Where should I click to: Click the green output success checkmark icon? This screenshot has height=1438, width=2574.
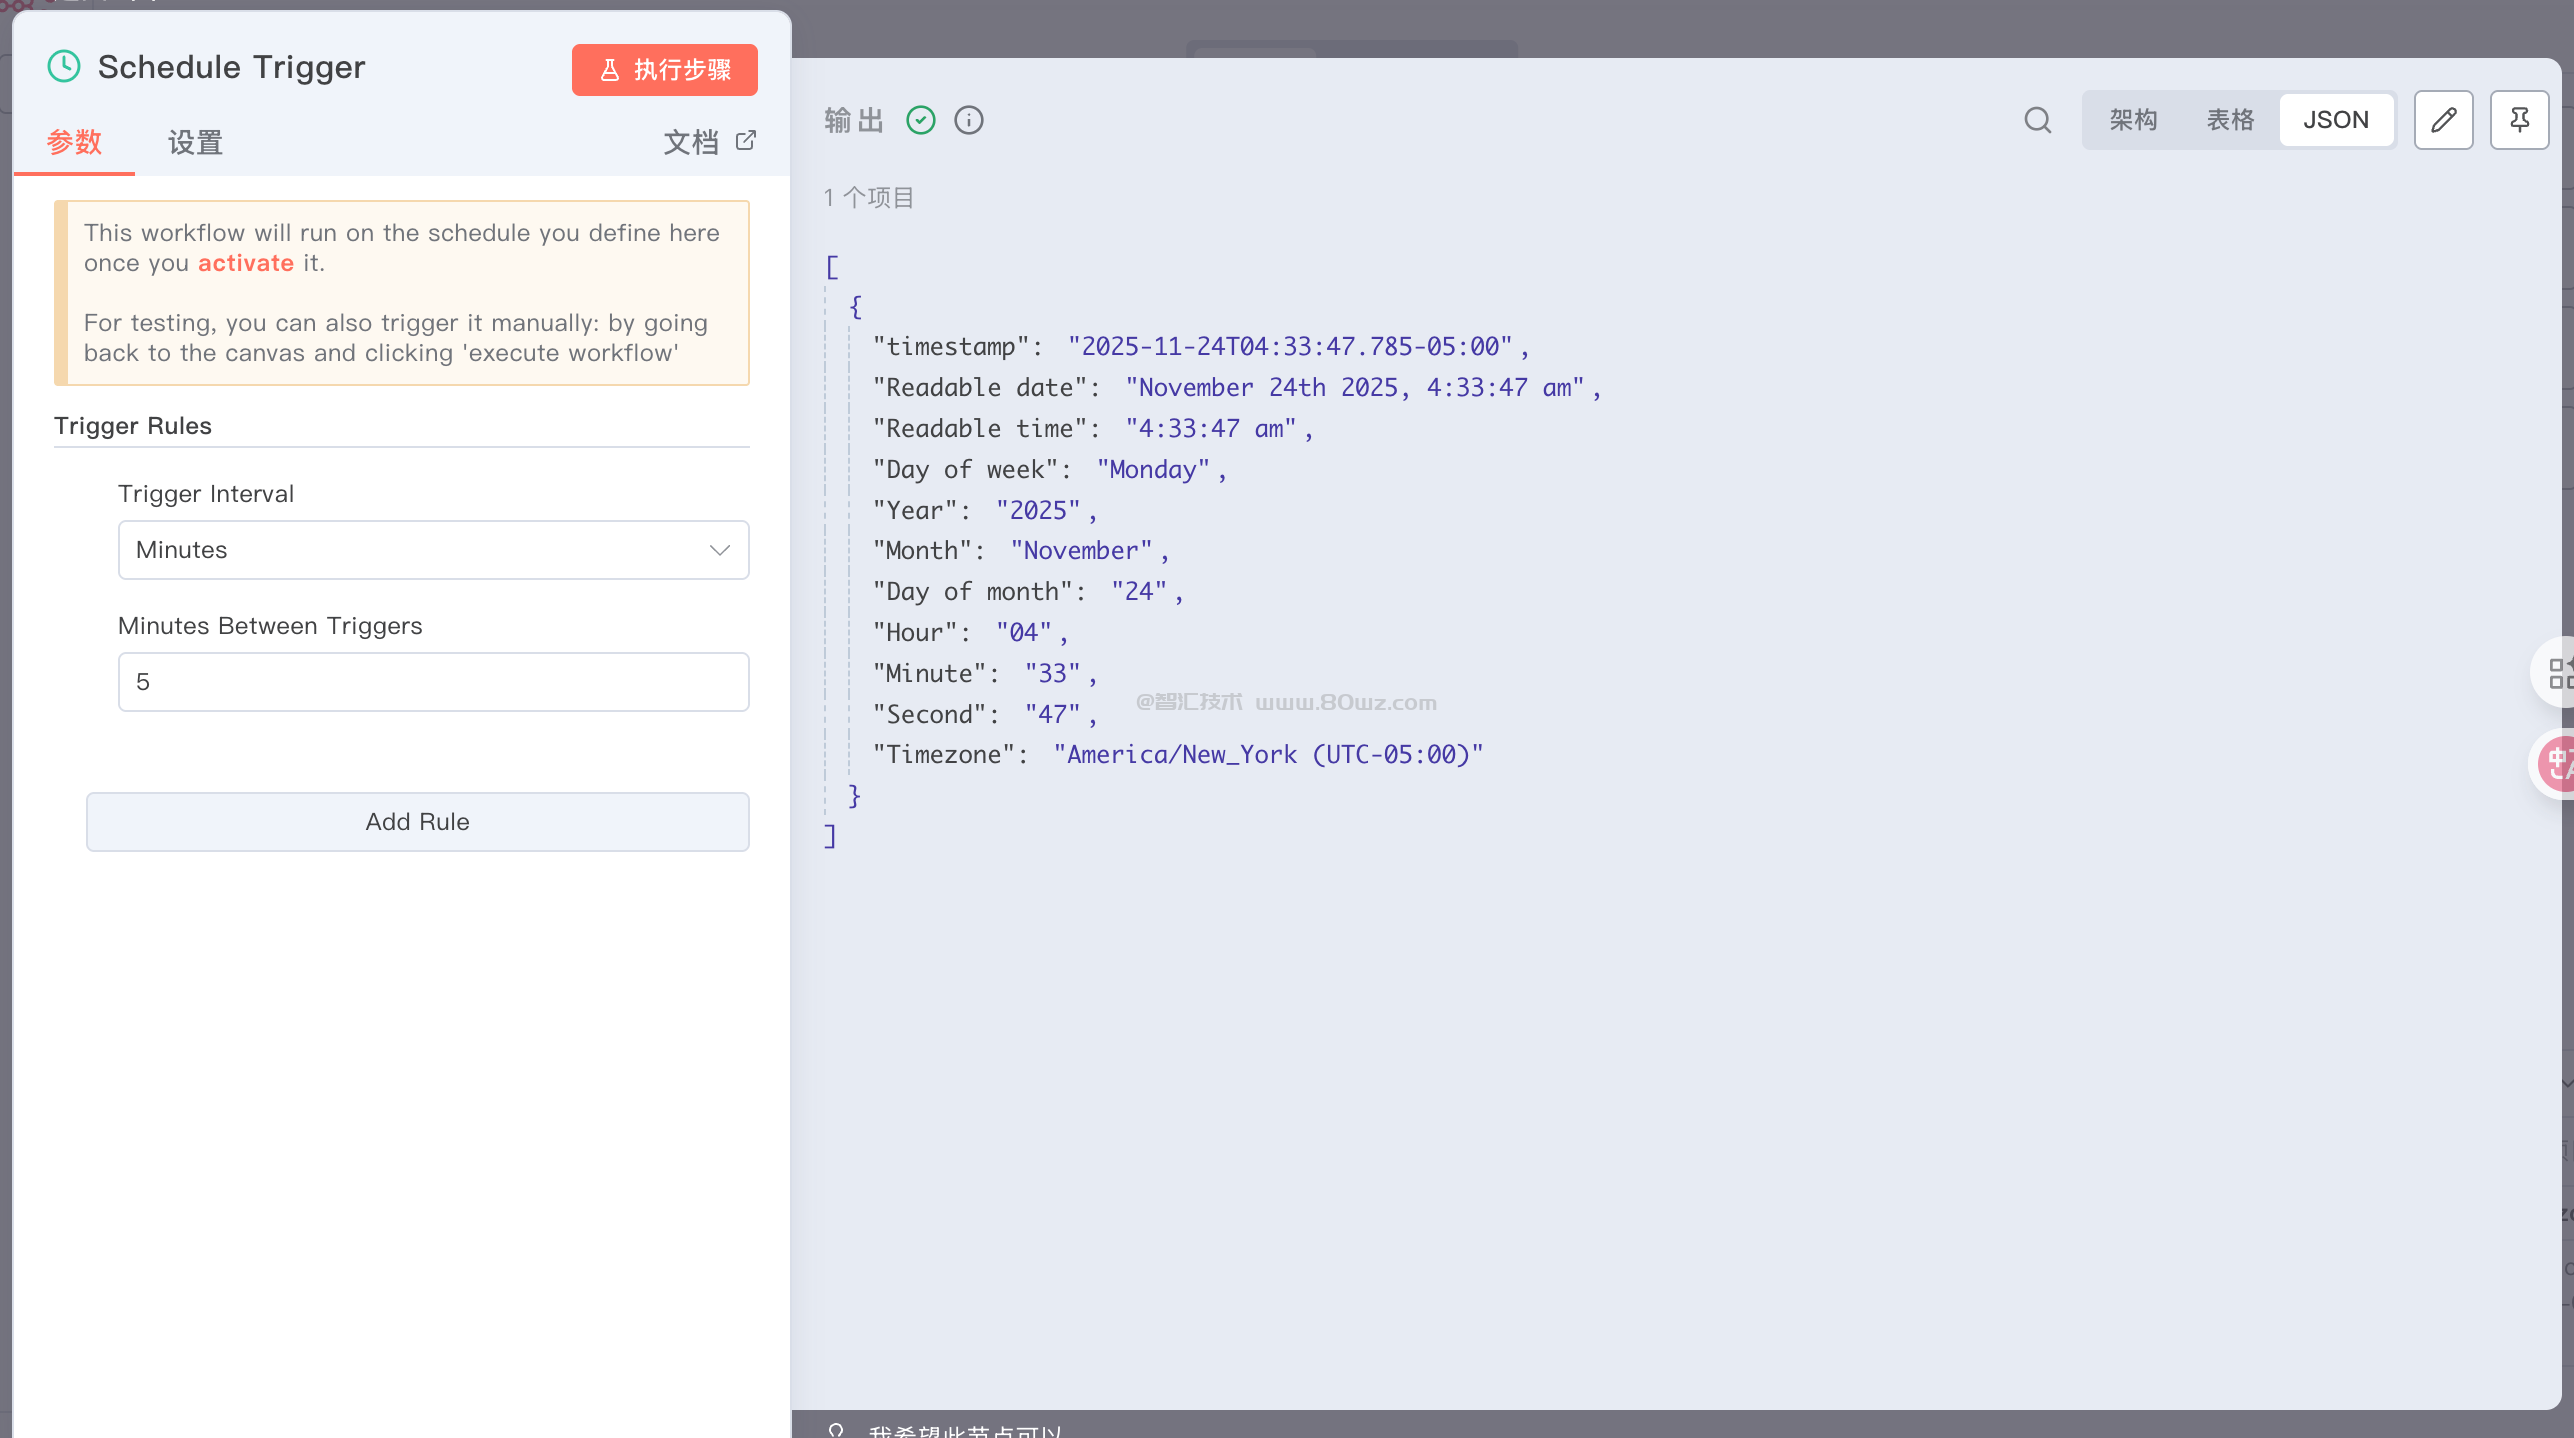click(x=920, y=120)
